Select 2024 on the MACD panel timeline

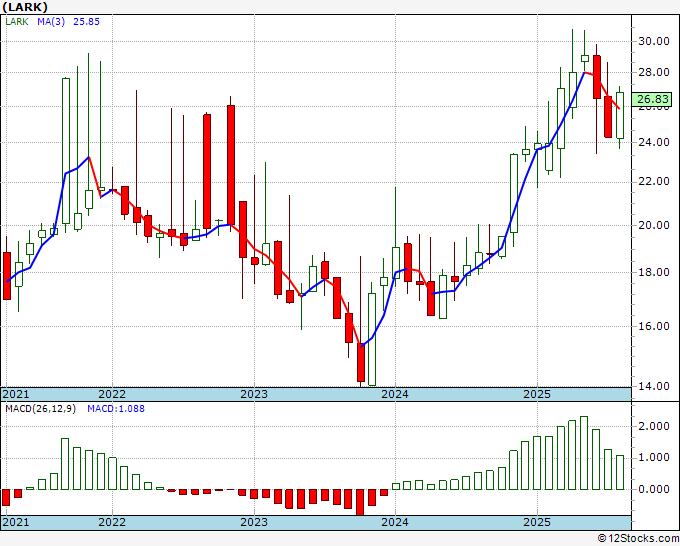pyautogui.click(x=395, y=522)
